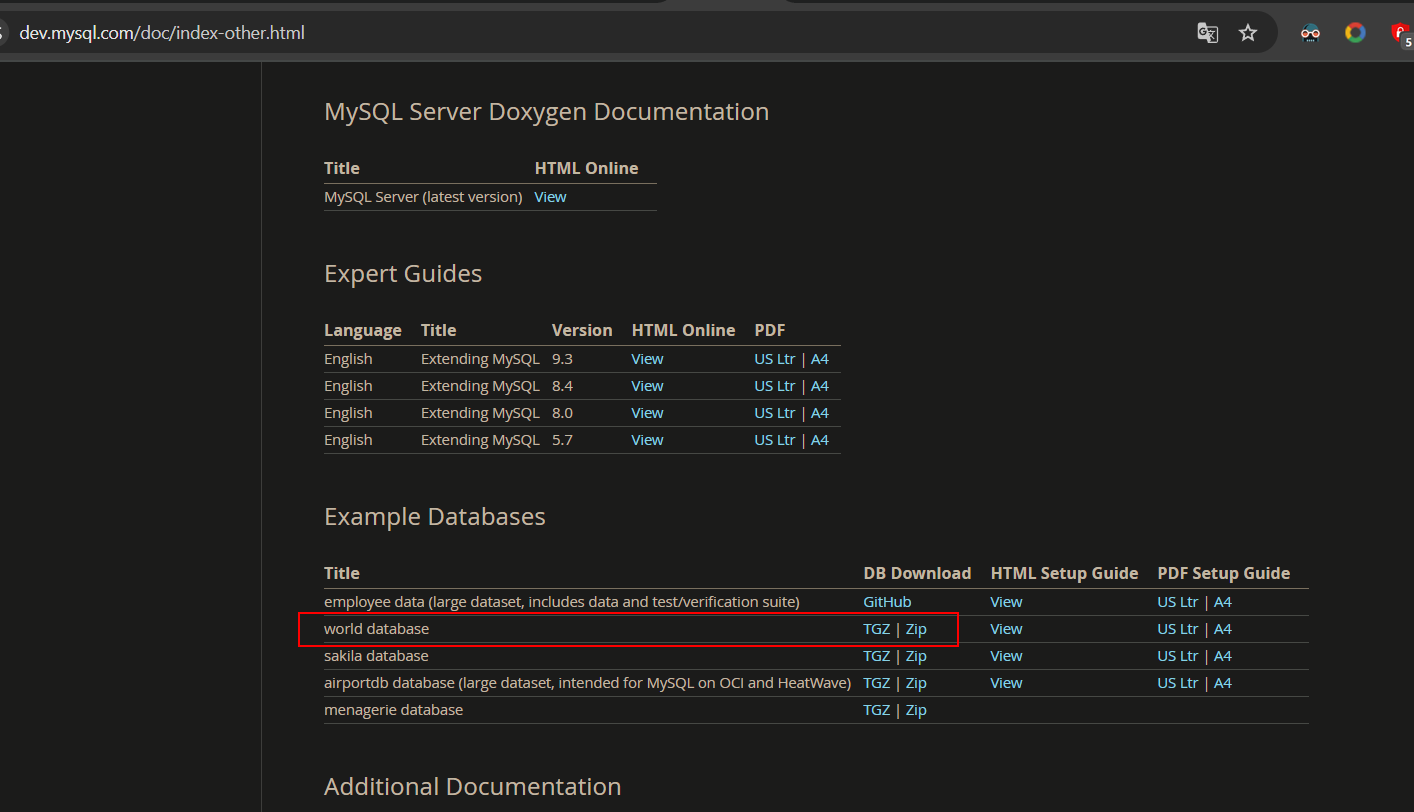Click the 'HTML Online' header in Doxygen table
The height and width of the screenshot is (812, 1414).
586,168
